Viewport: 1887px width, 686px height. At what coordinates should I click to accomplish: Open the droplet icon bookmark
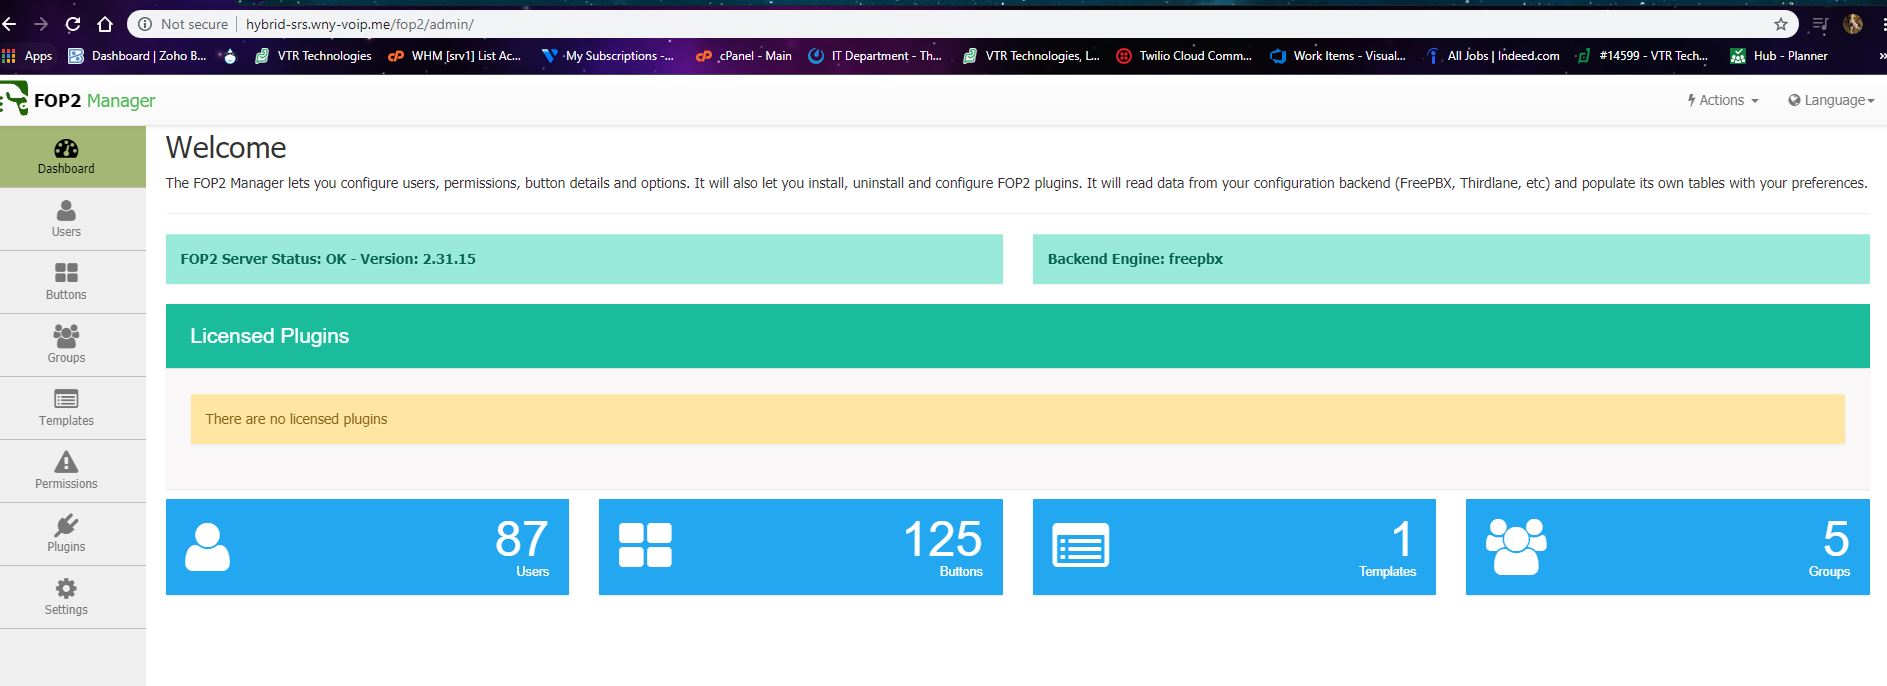point(230,56)
